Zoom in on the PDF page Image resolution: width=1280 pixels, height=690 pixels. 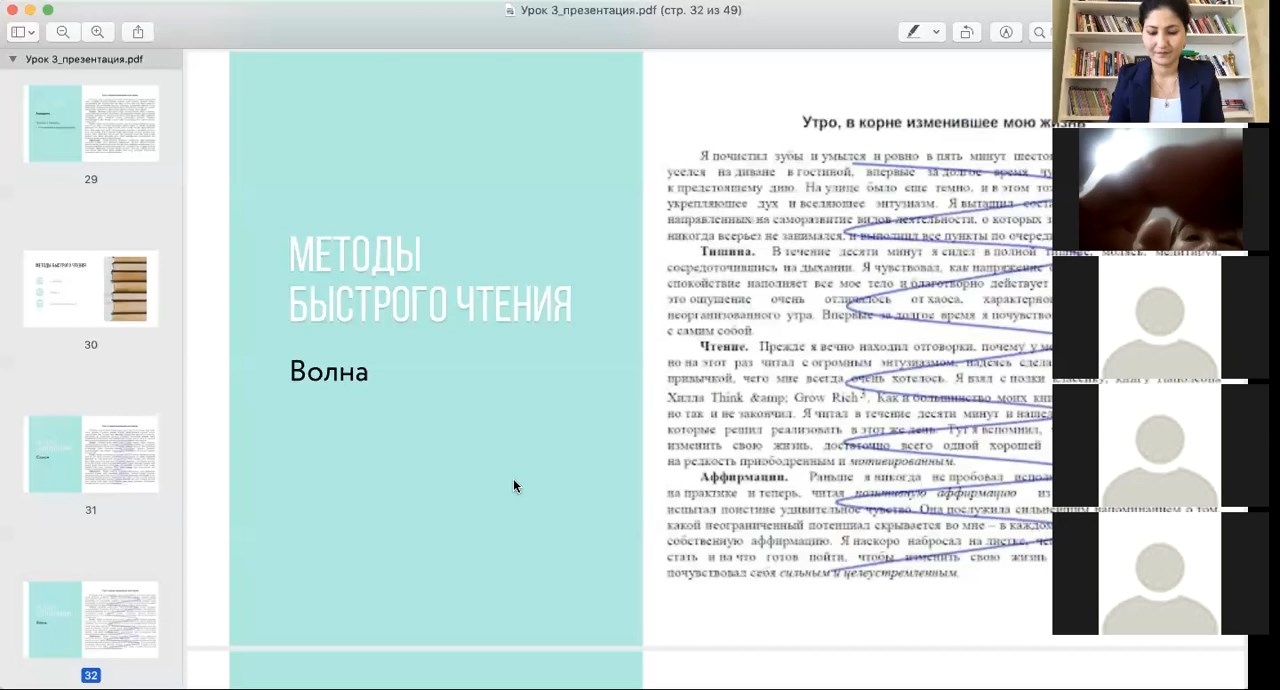pyautogui.click(x=97, y=32)
